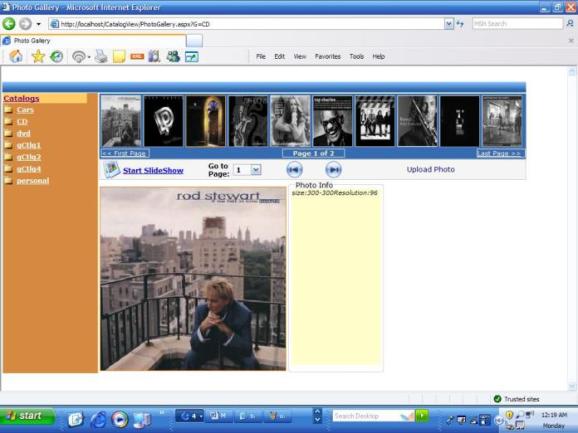The image size is (578, 433).
Task: Open the Go to Page dropdown
Action: (248, 170)
